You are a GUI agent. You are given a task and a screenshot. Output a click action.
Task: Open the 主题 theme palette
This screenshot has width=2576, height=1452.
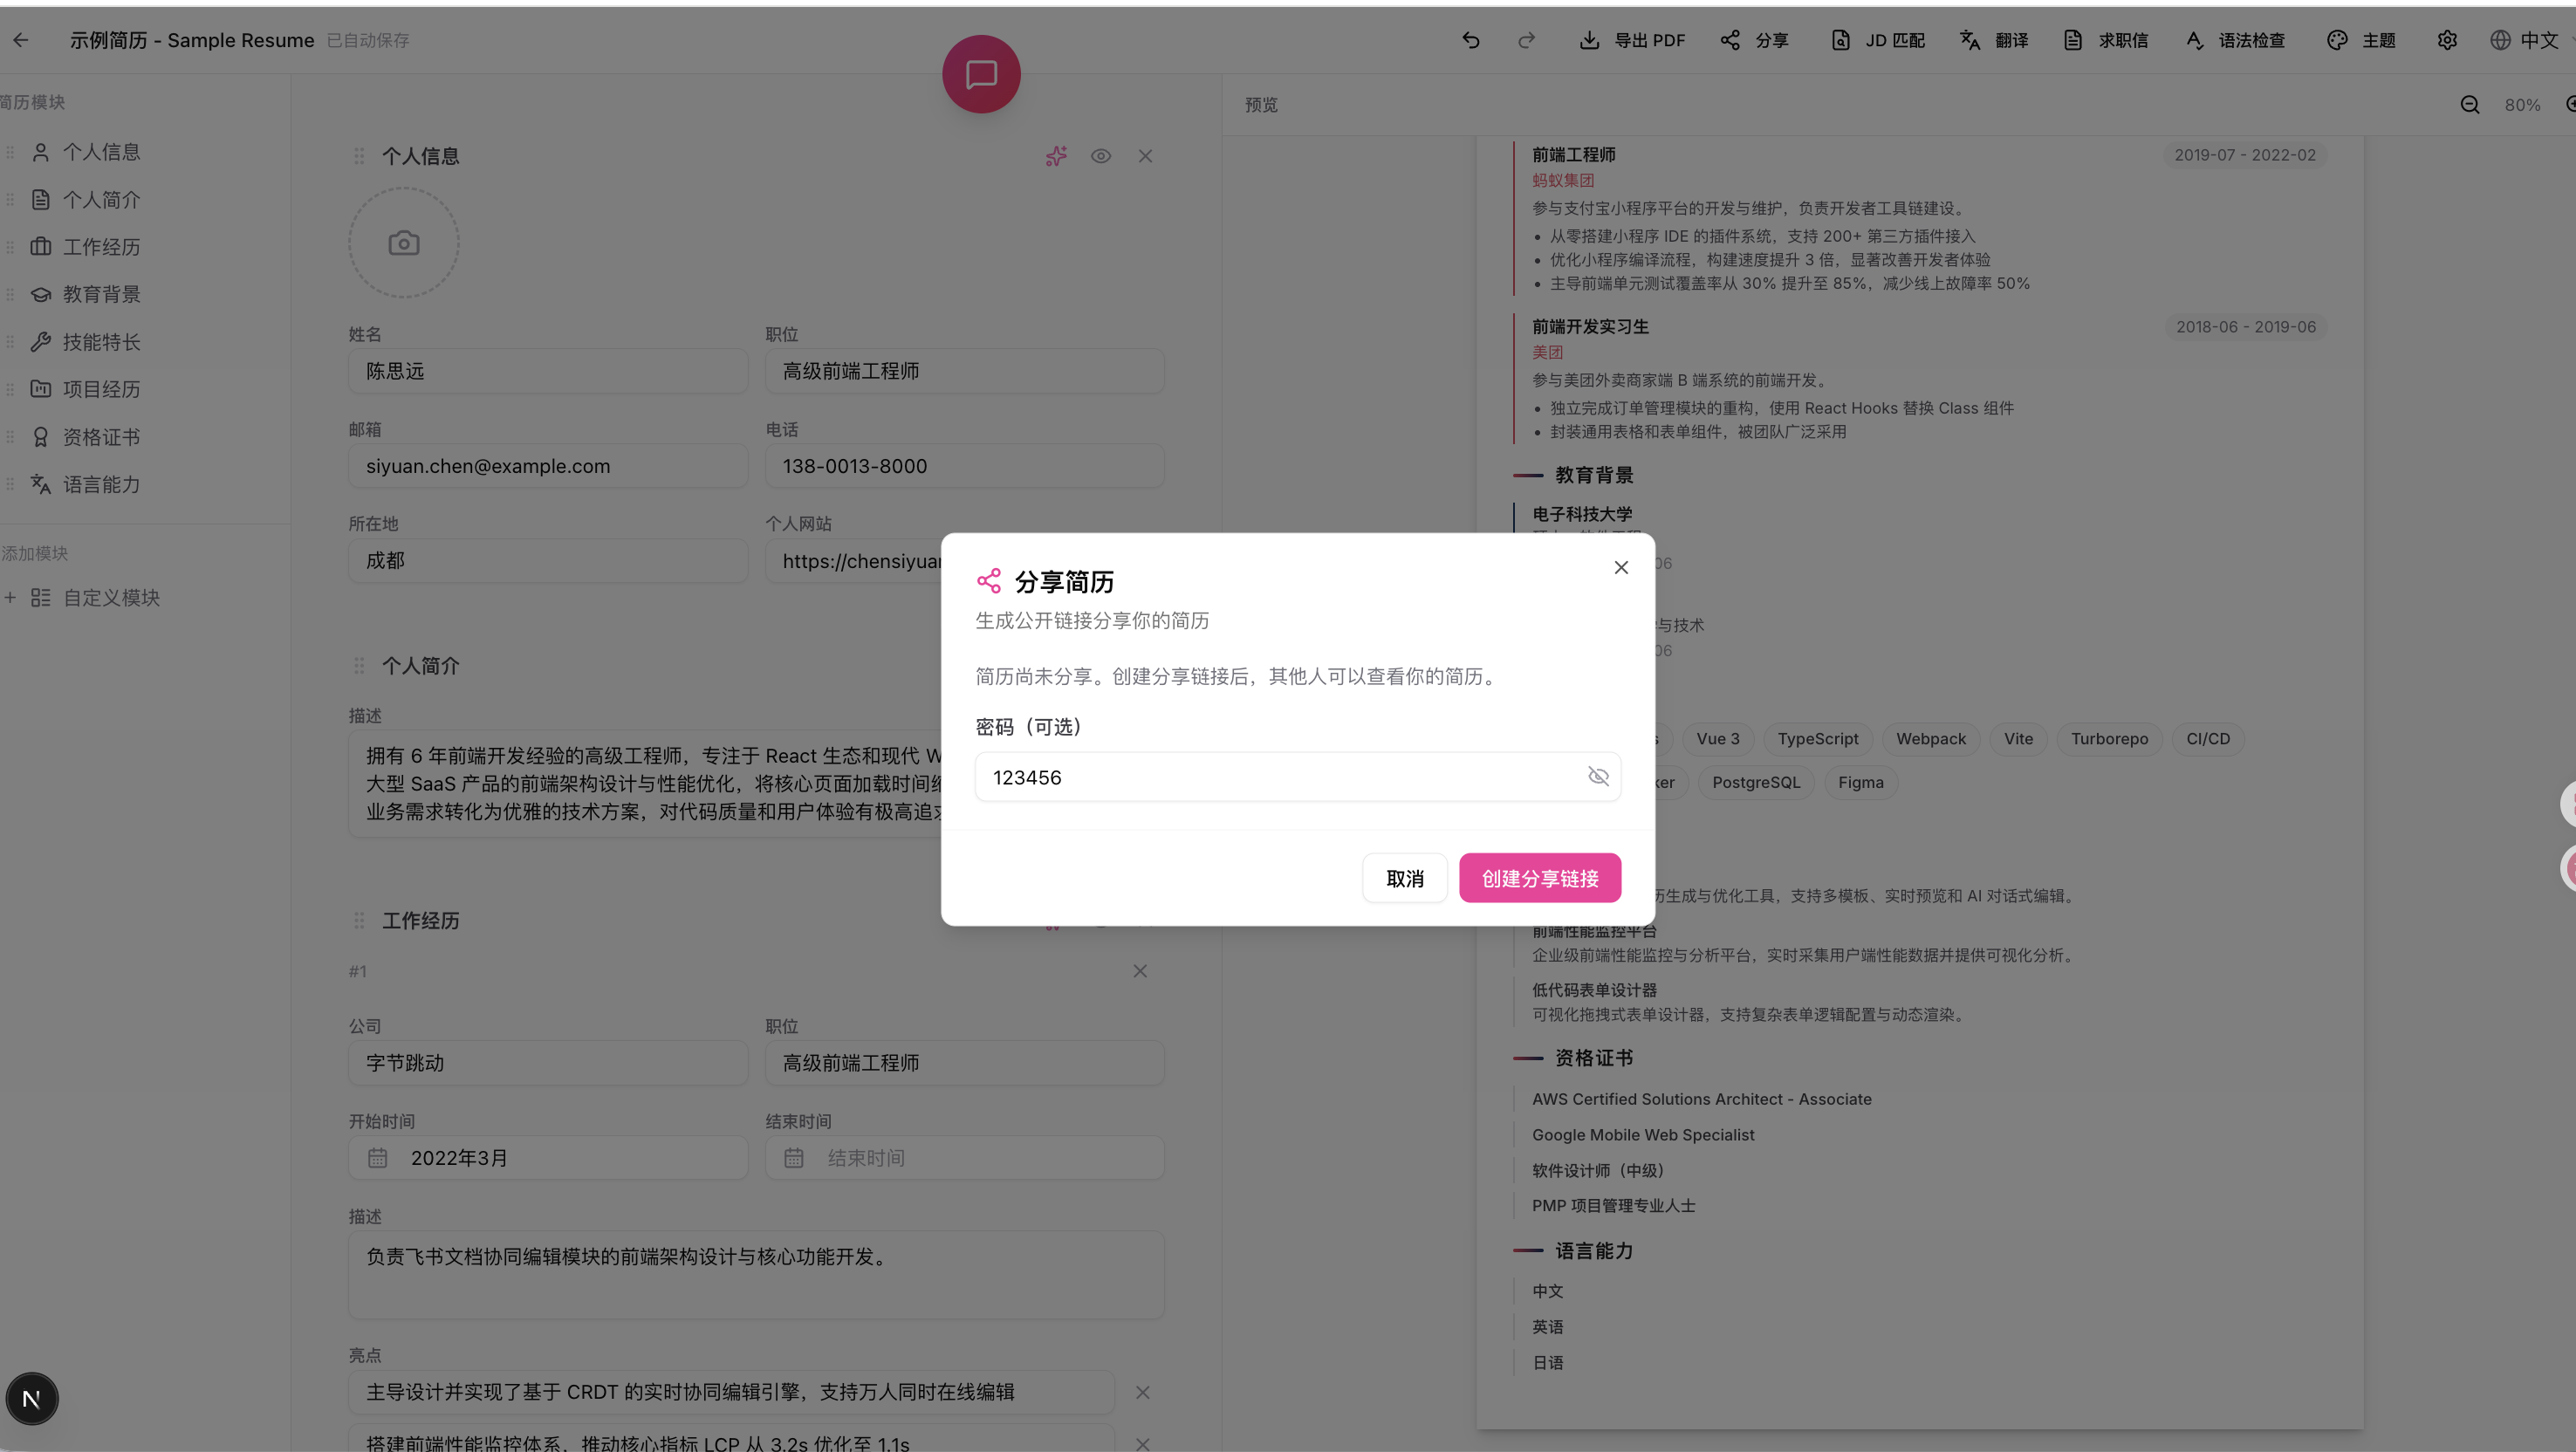(x=2362, y=40)
